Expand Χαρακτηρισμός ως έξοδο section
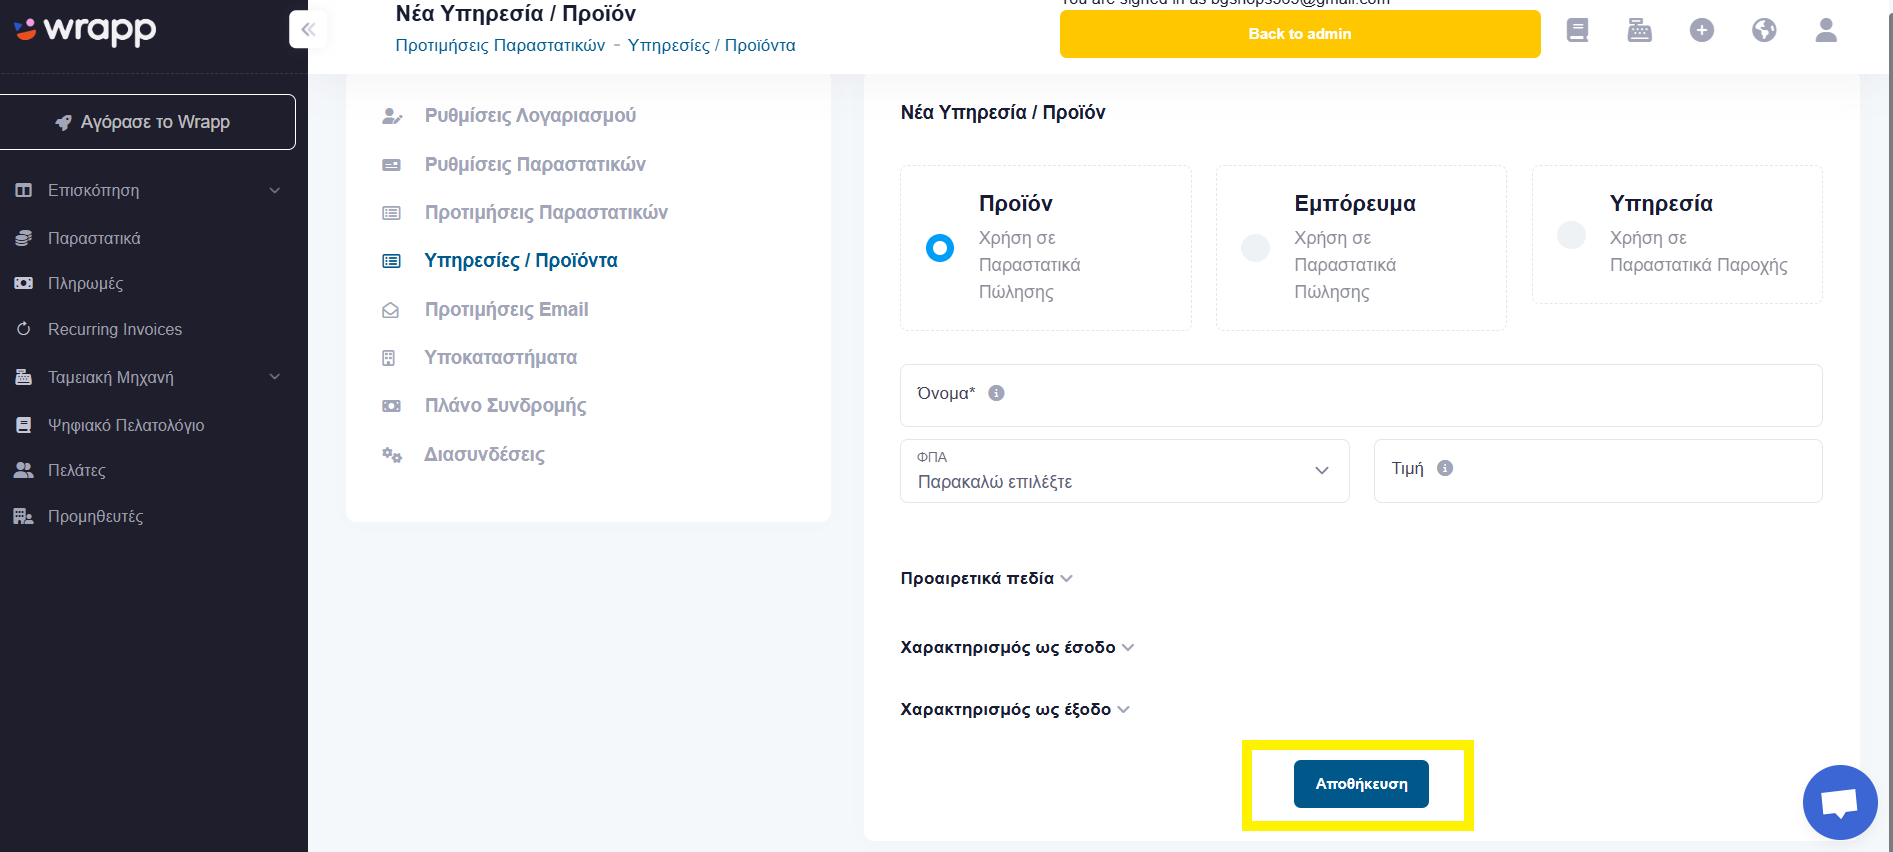1893x852 pixels. tap(1015, 709)
